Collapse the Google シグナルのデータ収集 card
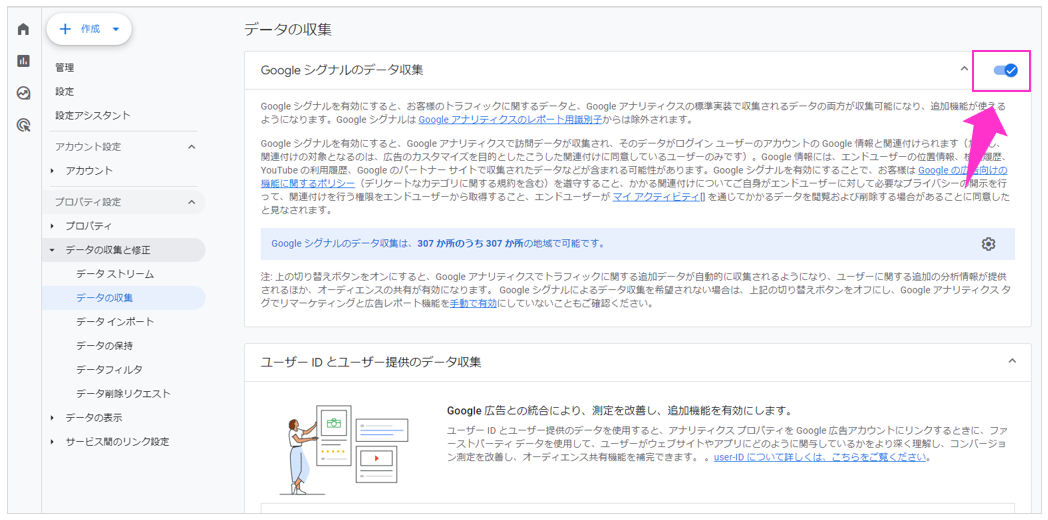 [964, 69]
